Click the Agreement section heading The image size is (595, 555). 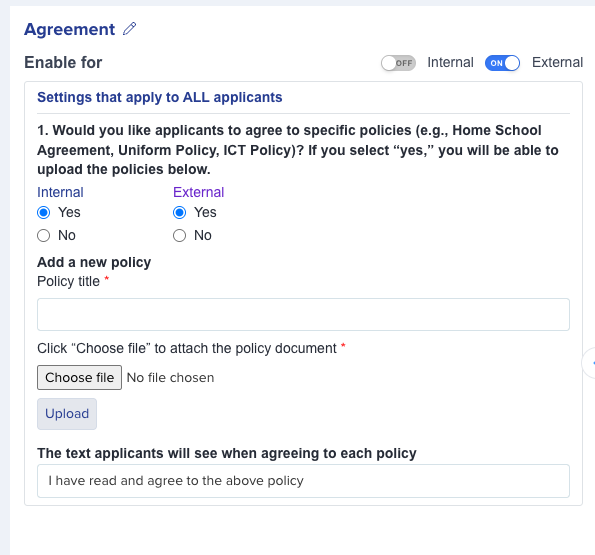tap(69, 29)
